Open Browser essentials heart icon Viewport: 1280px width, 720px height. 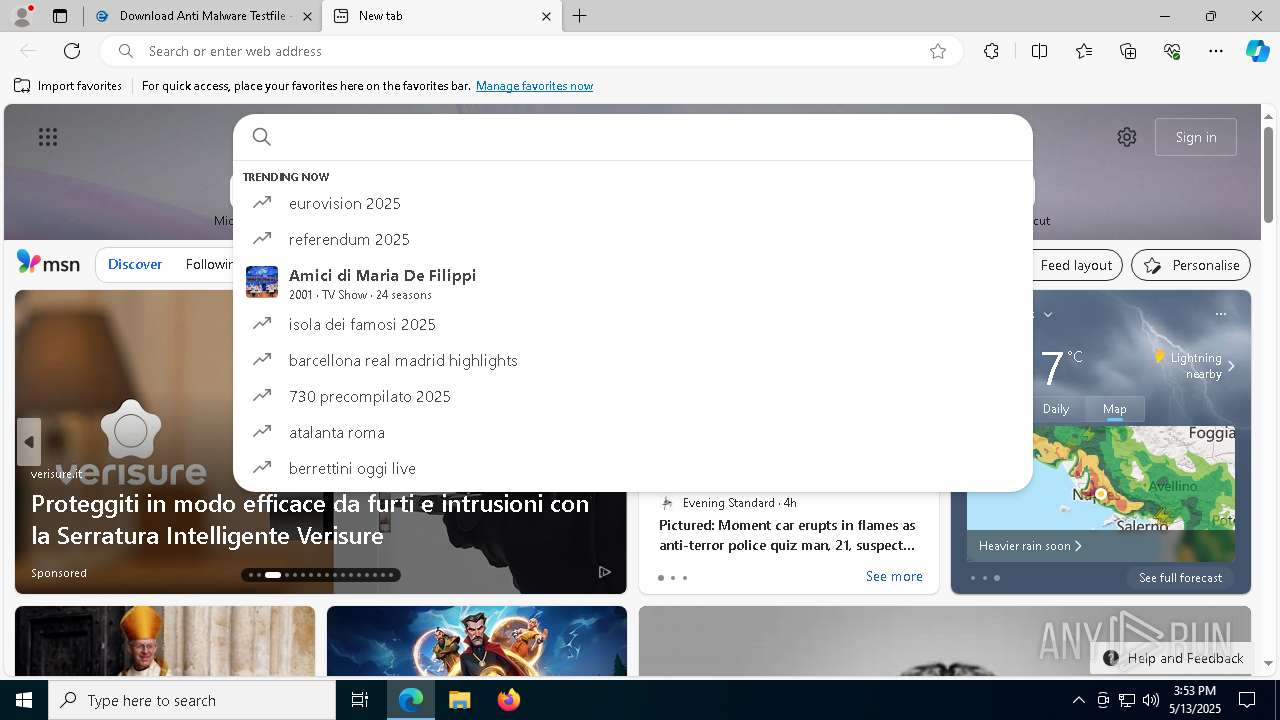coord(1172,51)
